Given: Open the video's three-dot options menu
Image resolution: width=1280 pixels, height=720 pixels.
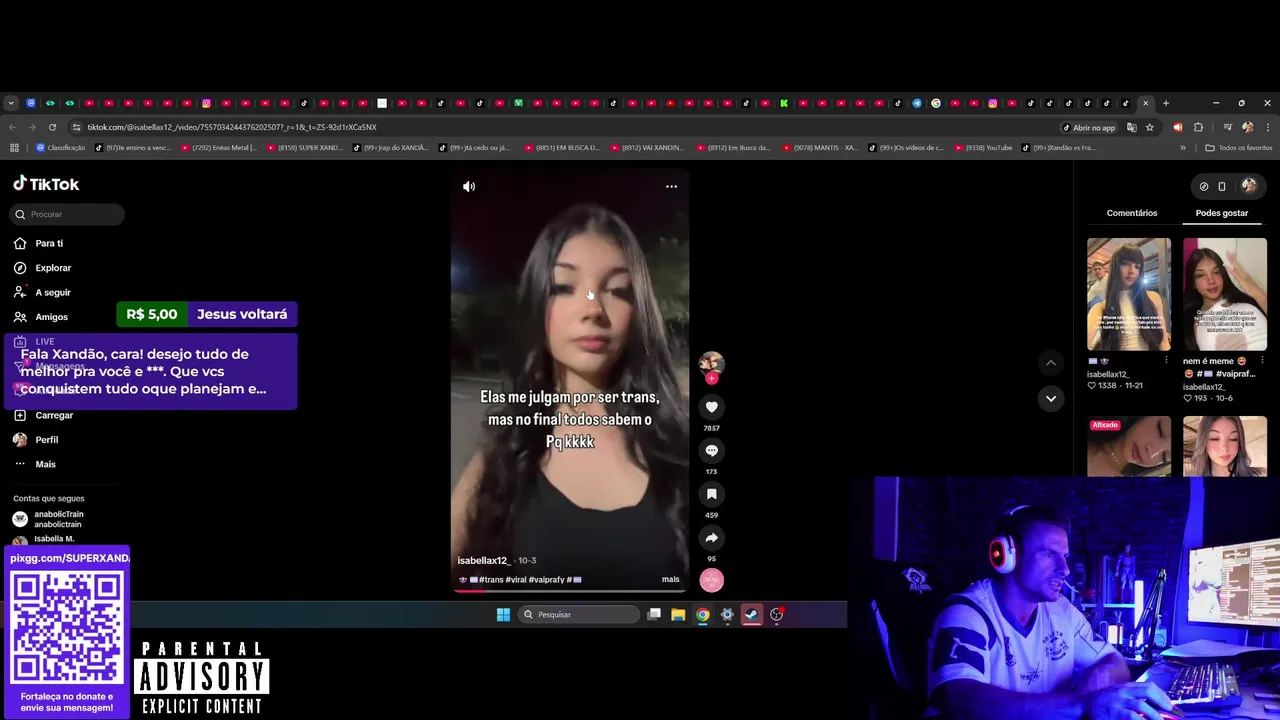Looking at the screenshot, I should [671, 186].
